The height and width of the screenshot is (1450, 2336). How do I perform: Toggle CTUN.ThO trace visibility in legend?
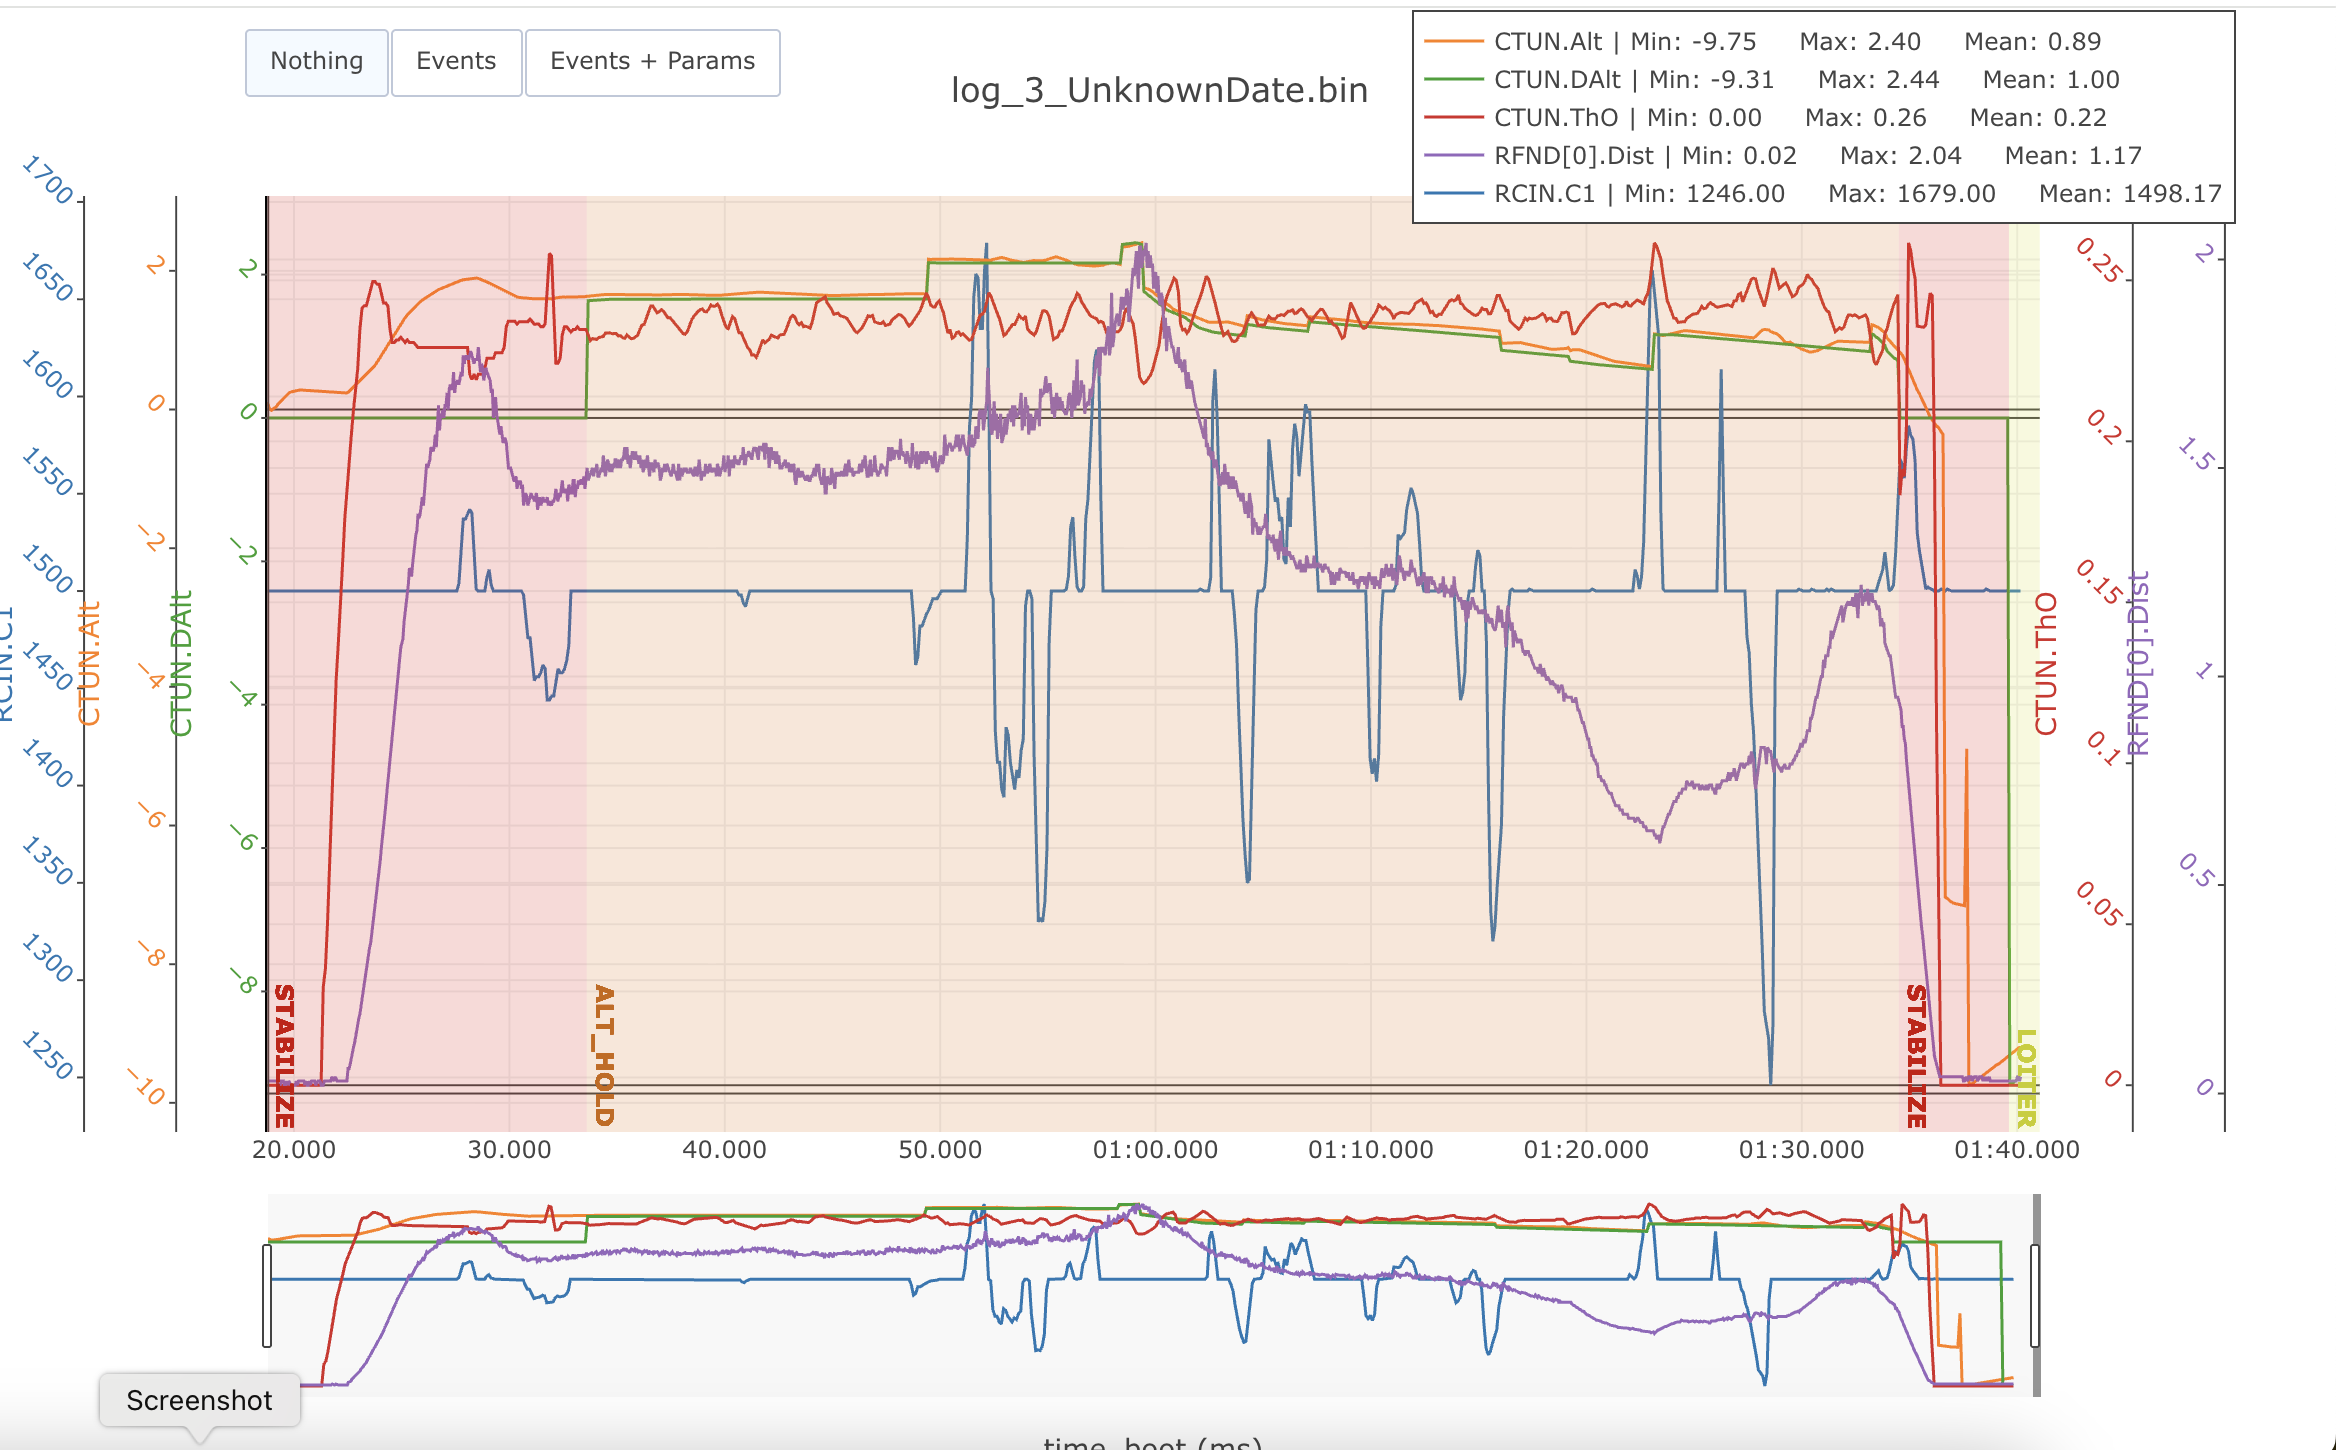coord(1555,118)
